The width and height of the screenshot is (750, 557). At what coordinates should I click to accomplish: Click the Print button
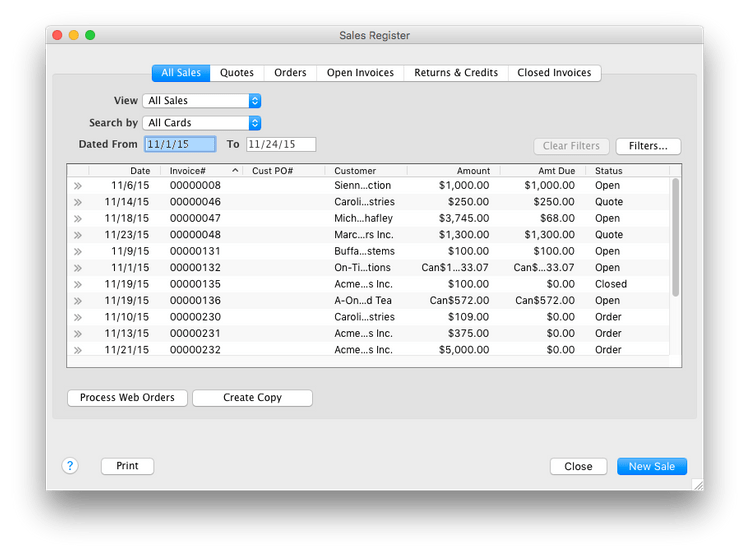(x=127, y=466)
